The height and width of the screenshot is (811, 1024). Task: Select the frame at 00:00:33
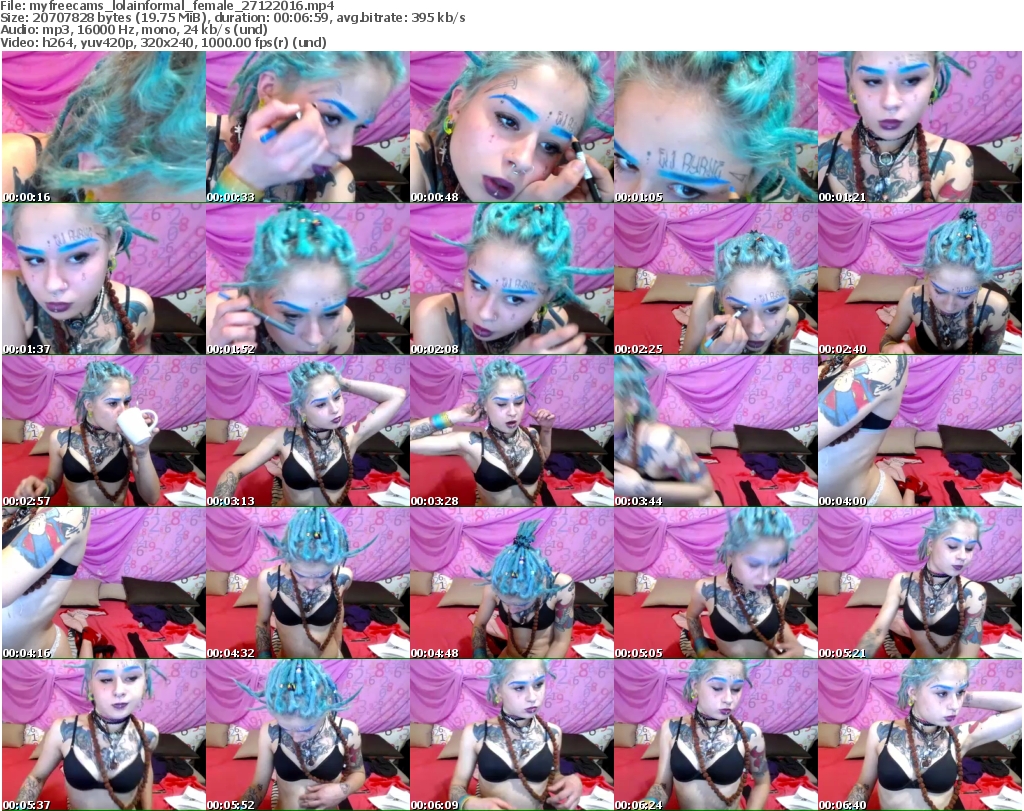coord(308,127)
